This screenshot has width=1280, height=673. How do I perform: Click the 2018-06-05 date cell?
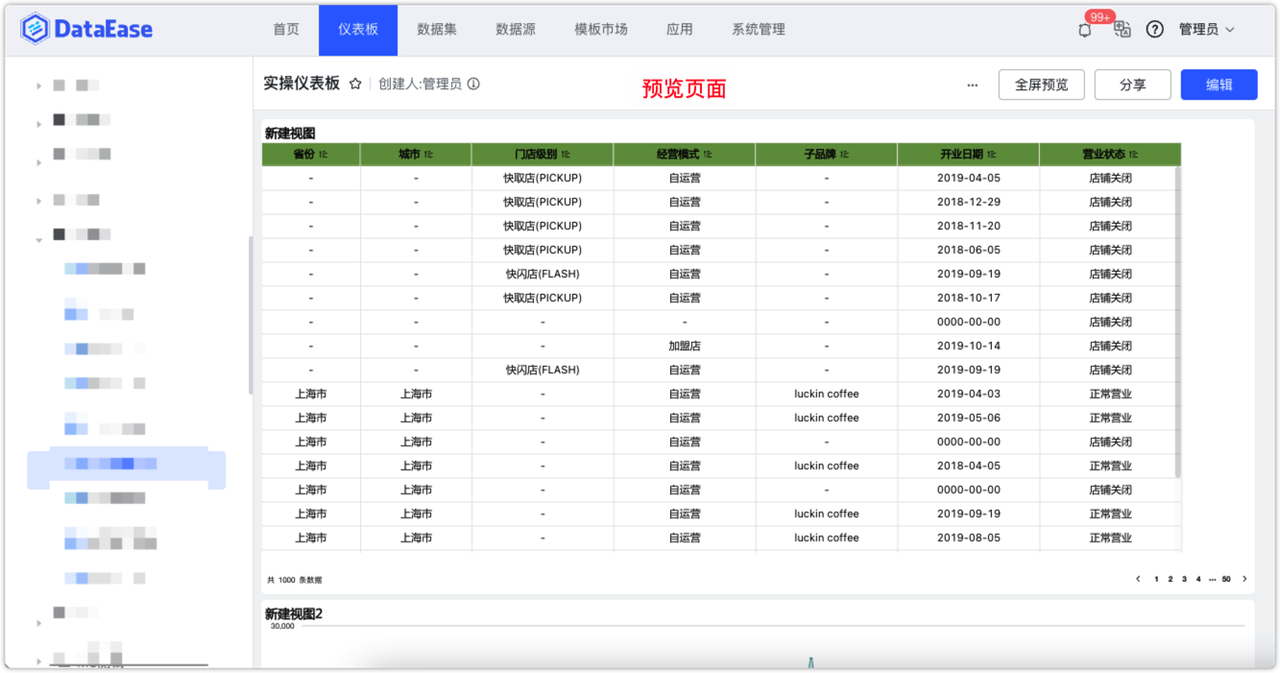pyautogui.click(x=968, y=250)
